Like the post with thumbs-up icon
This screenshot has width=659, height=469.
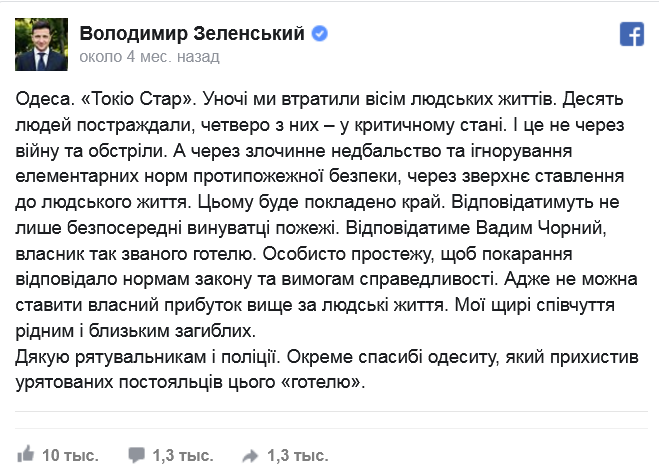(x=25, y=454)
